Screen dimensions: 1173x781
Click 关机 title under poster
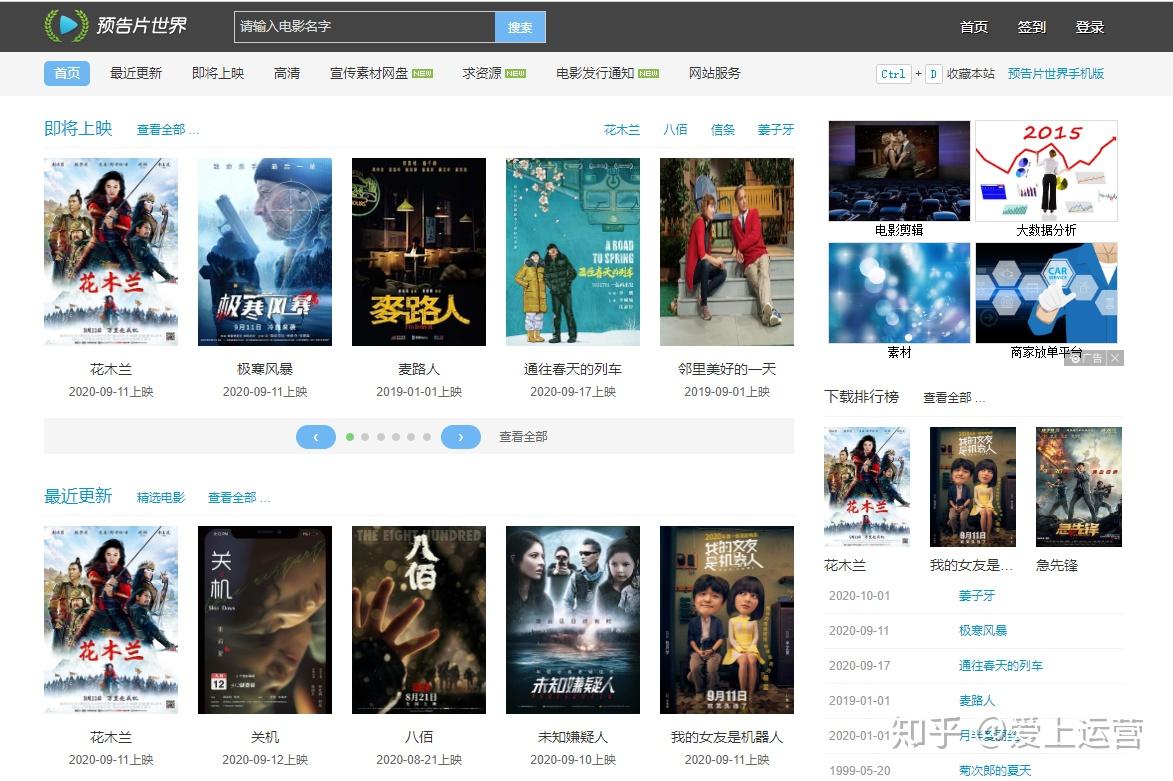click(x=265, y=738)
